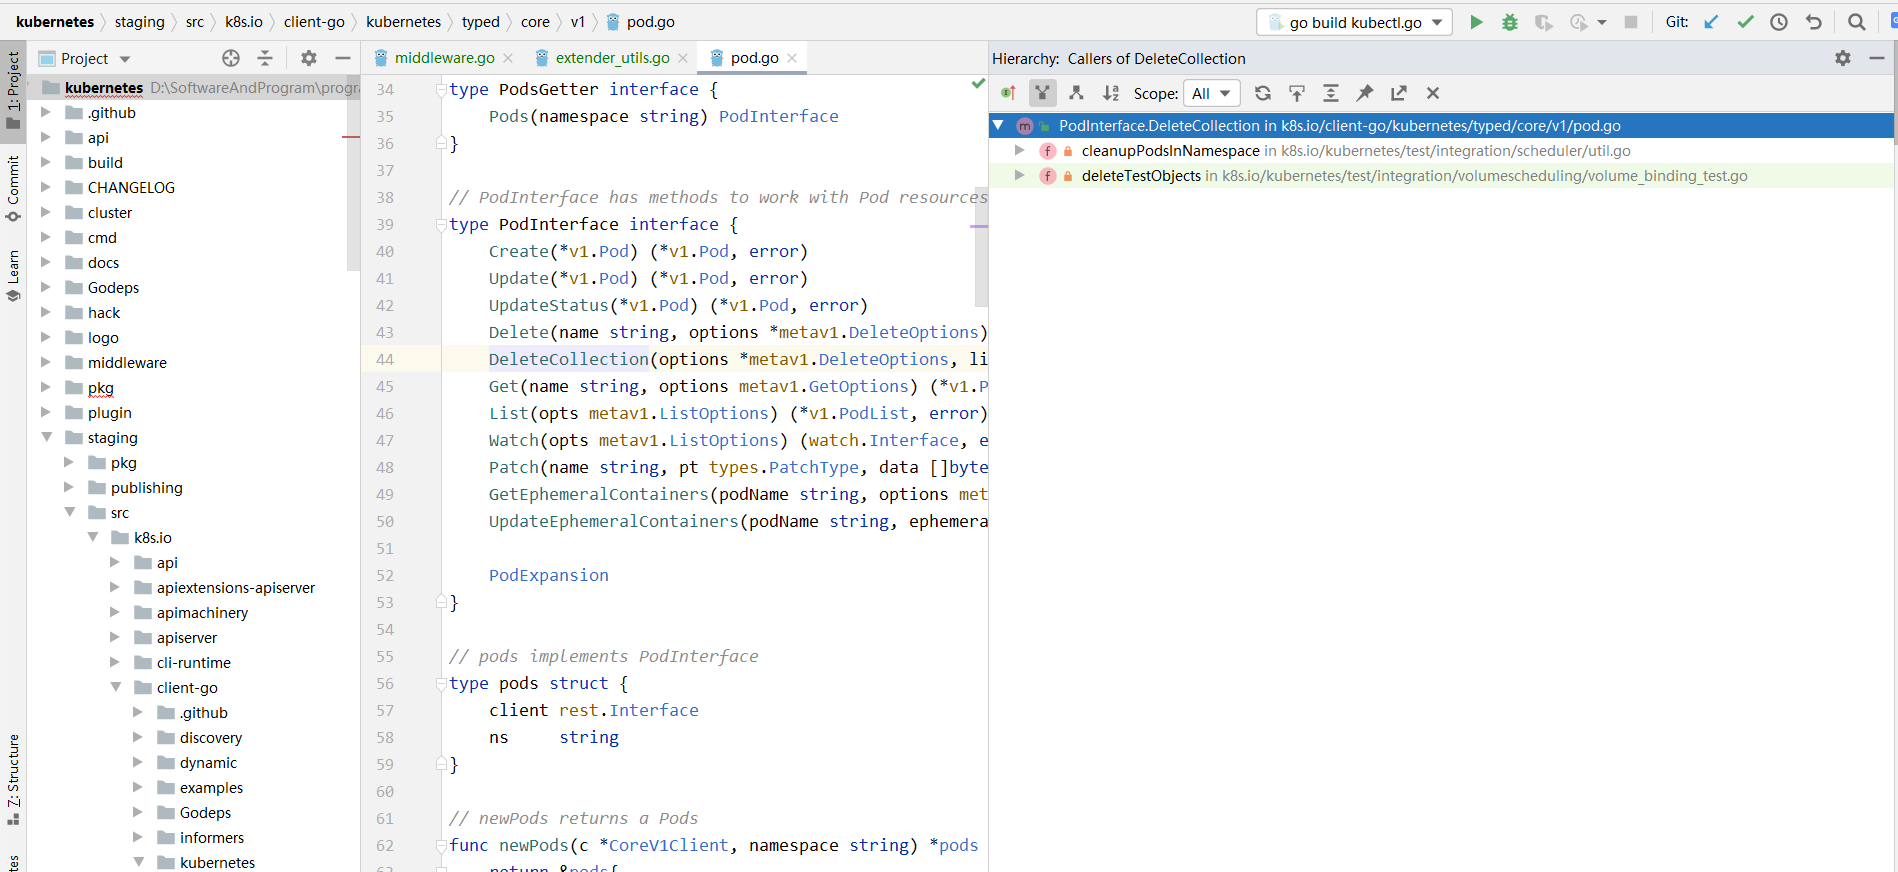
Task: Click the Profiler run icon
Action: (x=1579, y=22)
